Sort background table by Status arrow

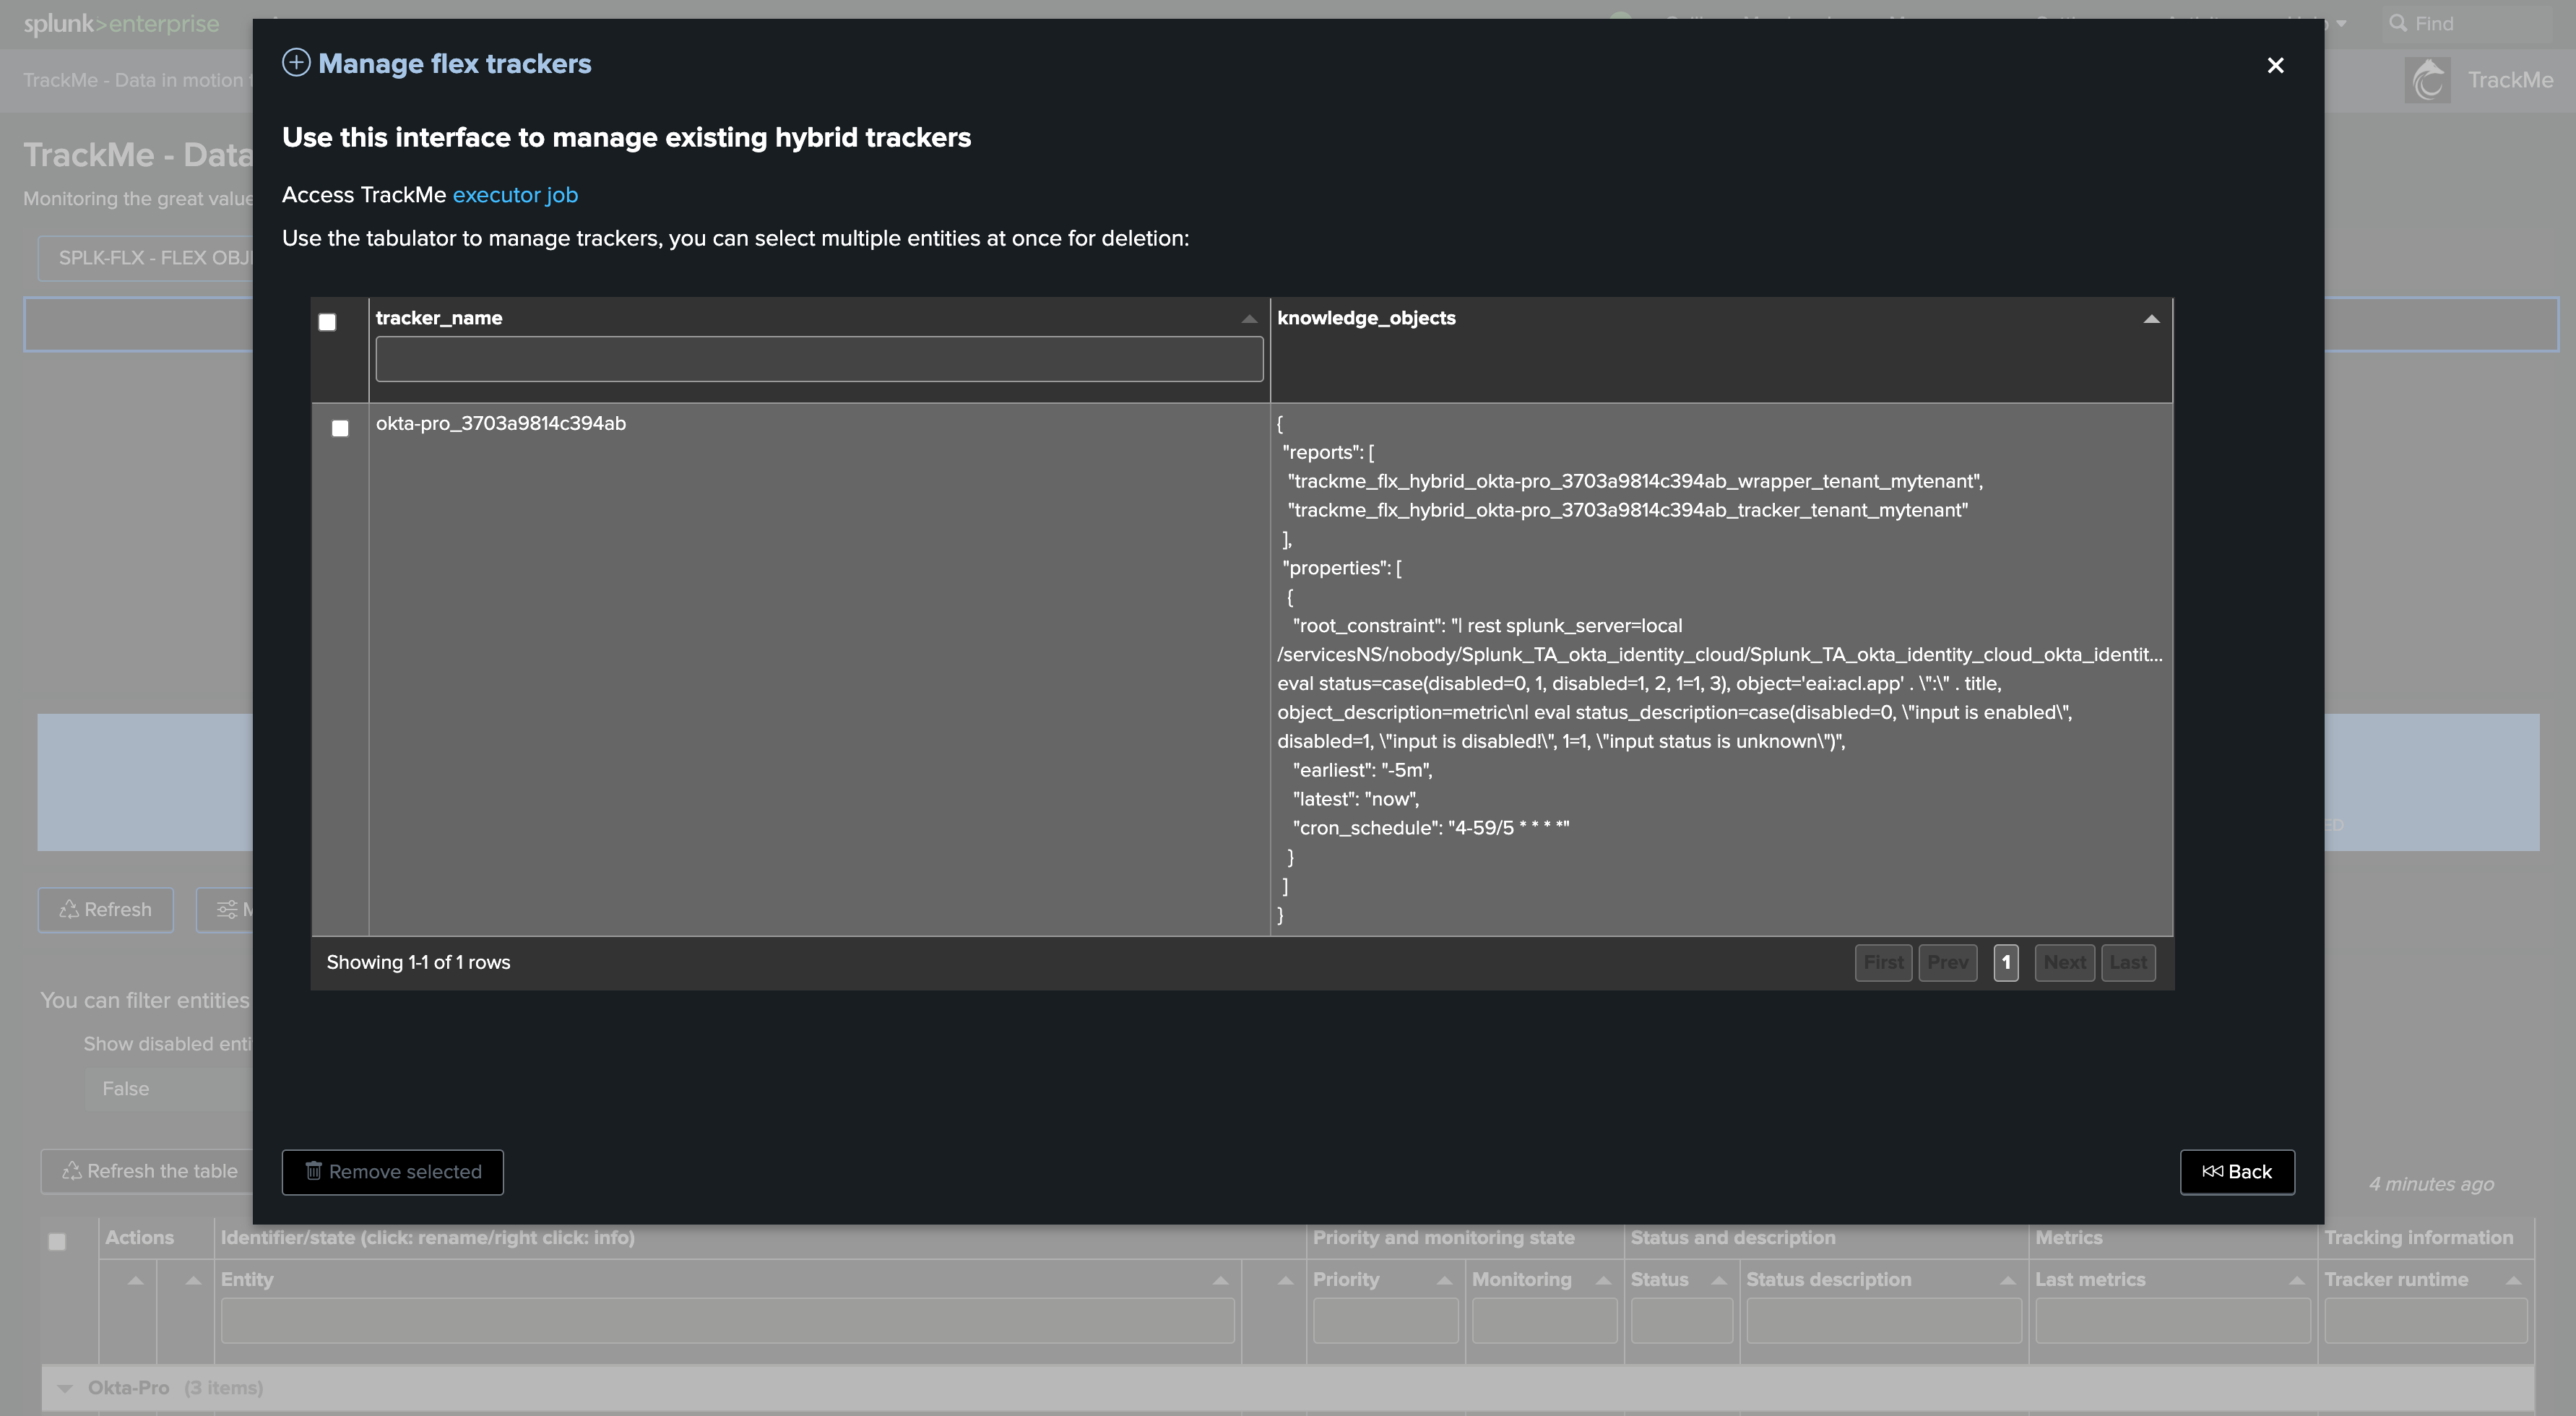(x=1719, y=1280)
